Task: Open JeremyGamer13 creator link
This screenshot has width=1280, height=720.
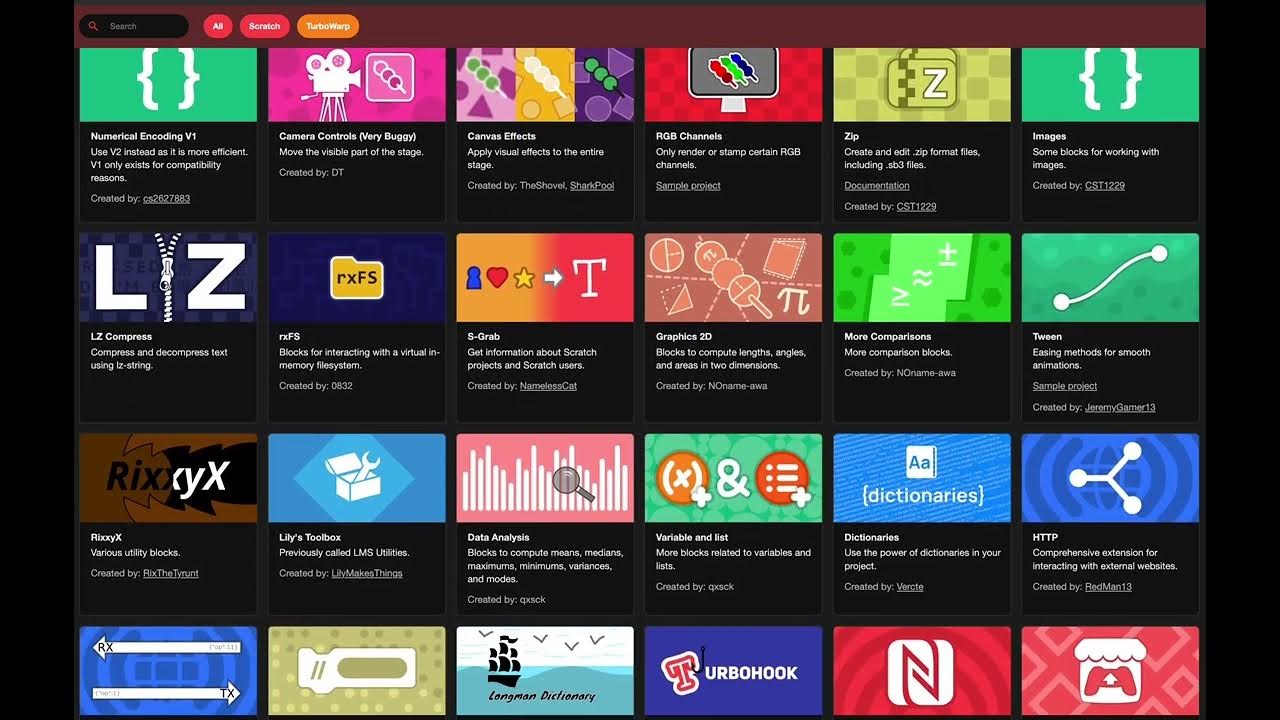Action: coord(1120,407)
